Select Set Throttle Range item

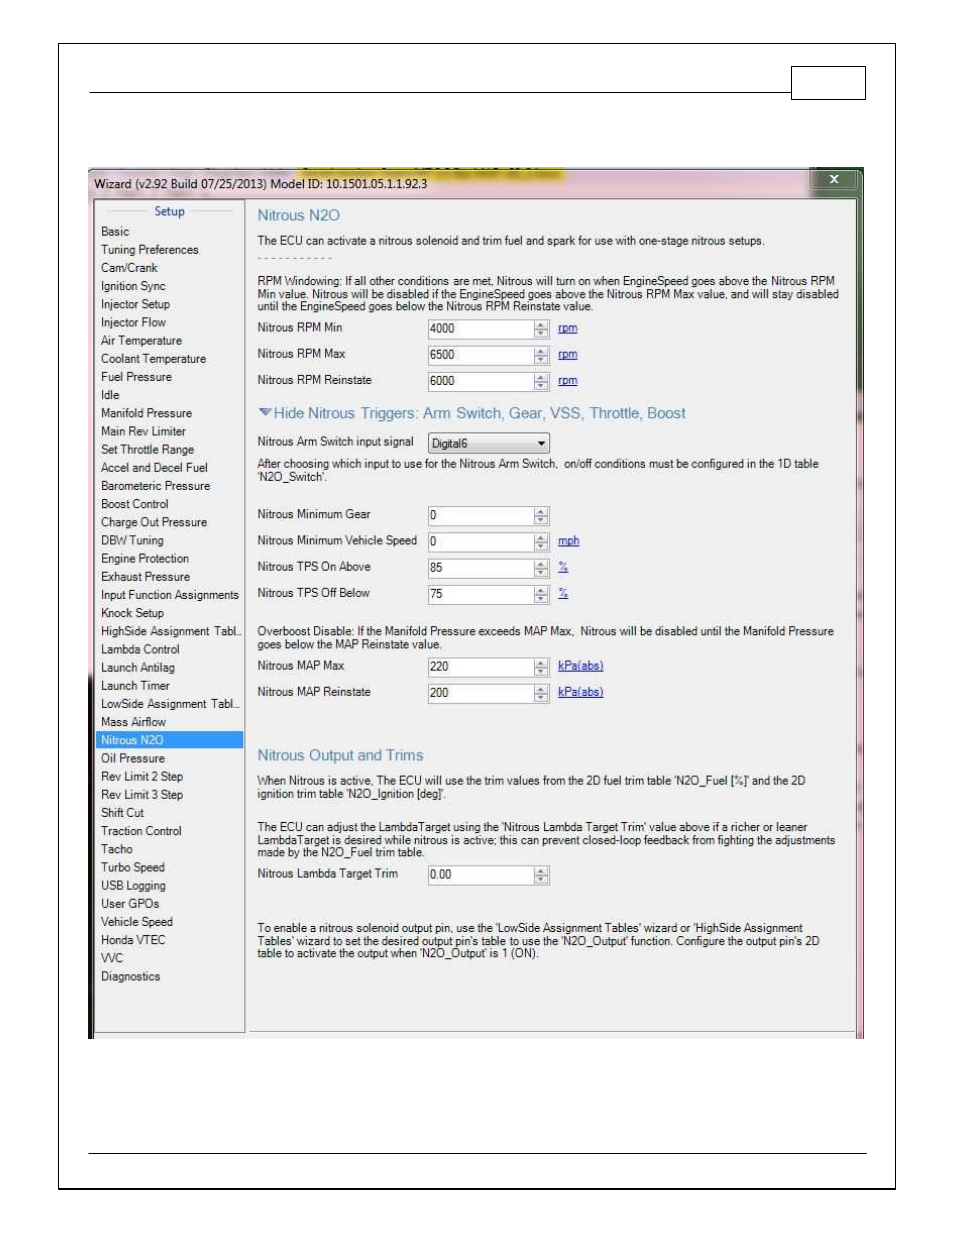click(147, 450)
